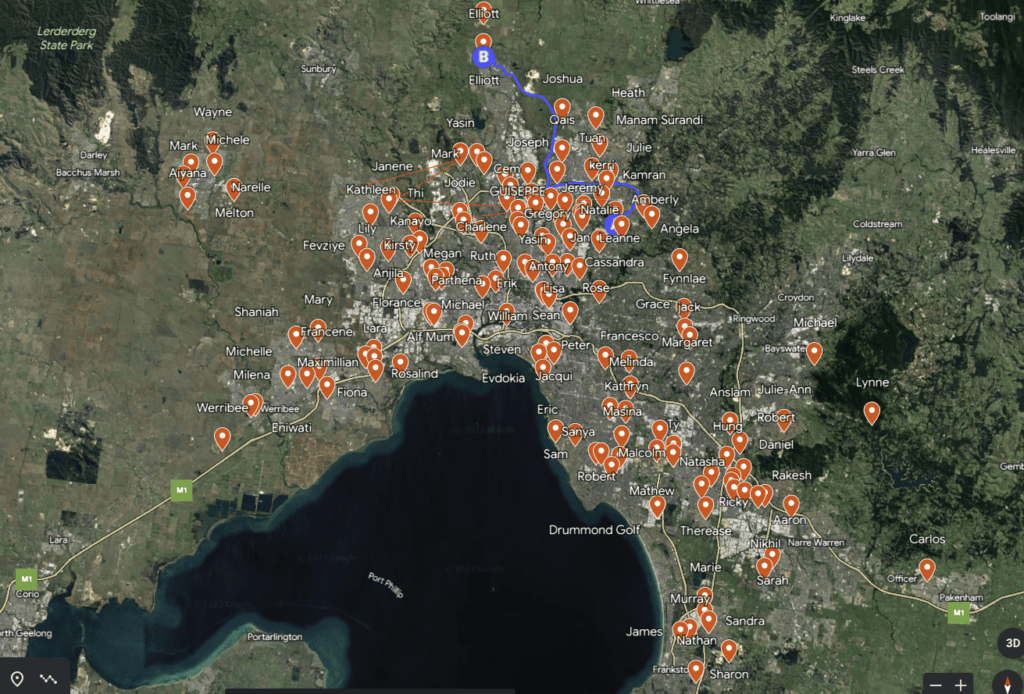Open the Eniwati placemark pin
This screenshot has height=694, width=1024.
pyautogui.click(x=222, y=437)
